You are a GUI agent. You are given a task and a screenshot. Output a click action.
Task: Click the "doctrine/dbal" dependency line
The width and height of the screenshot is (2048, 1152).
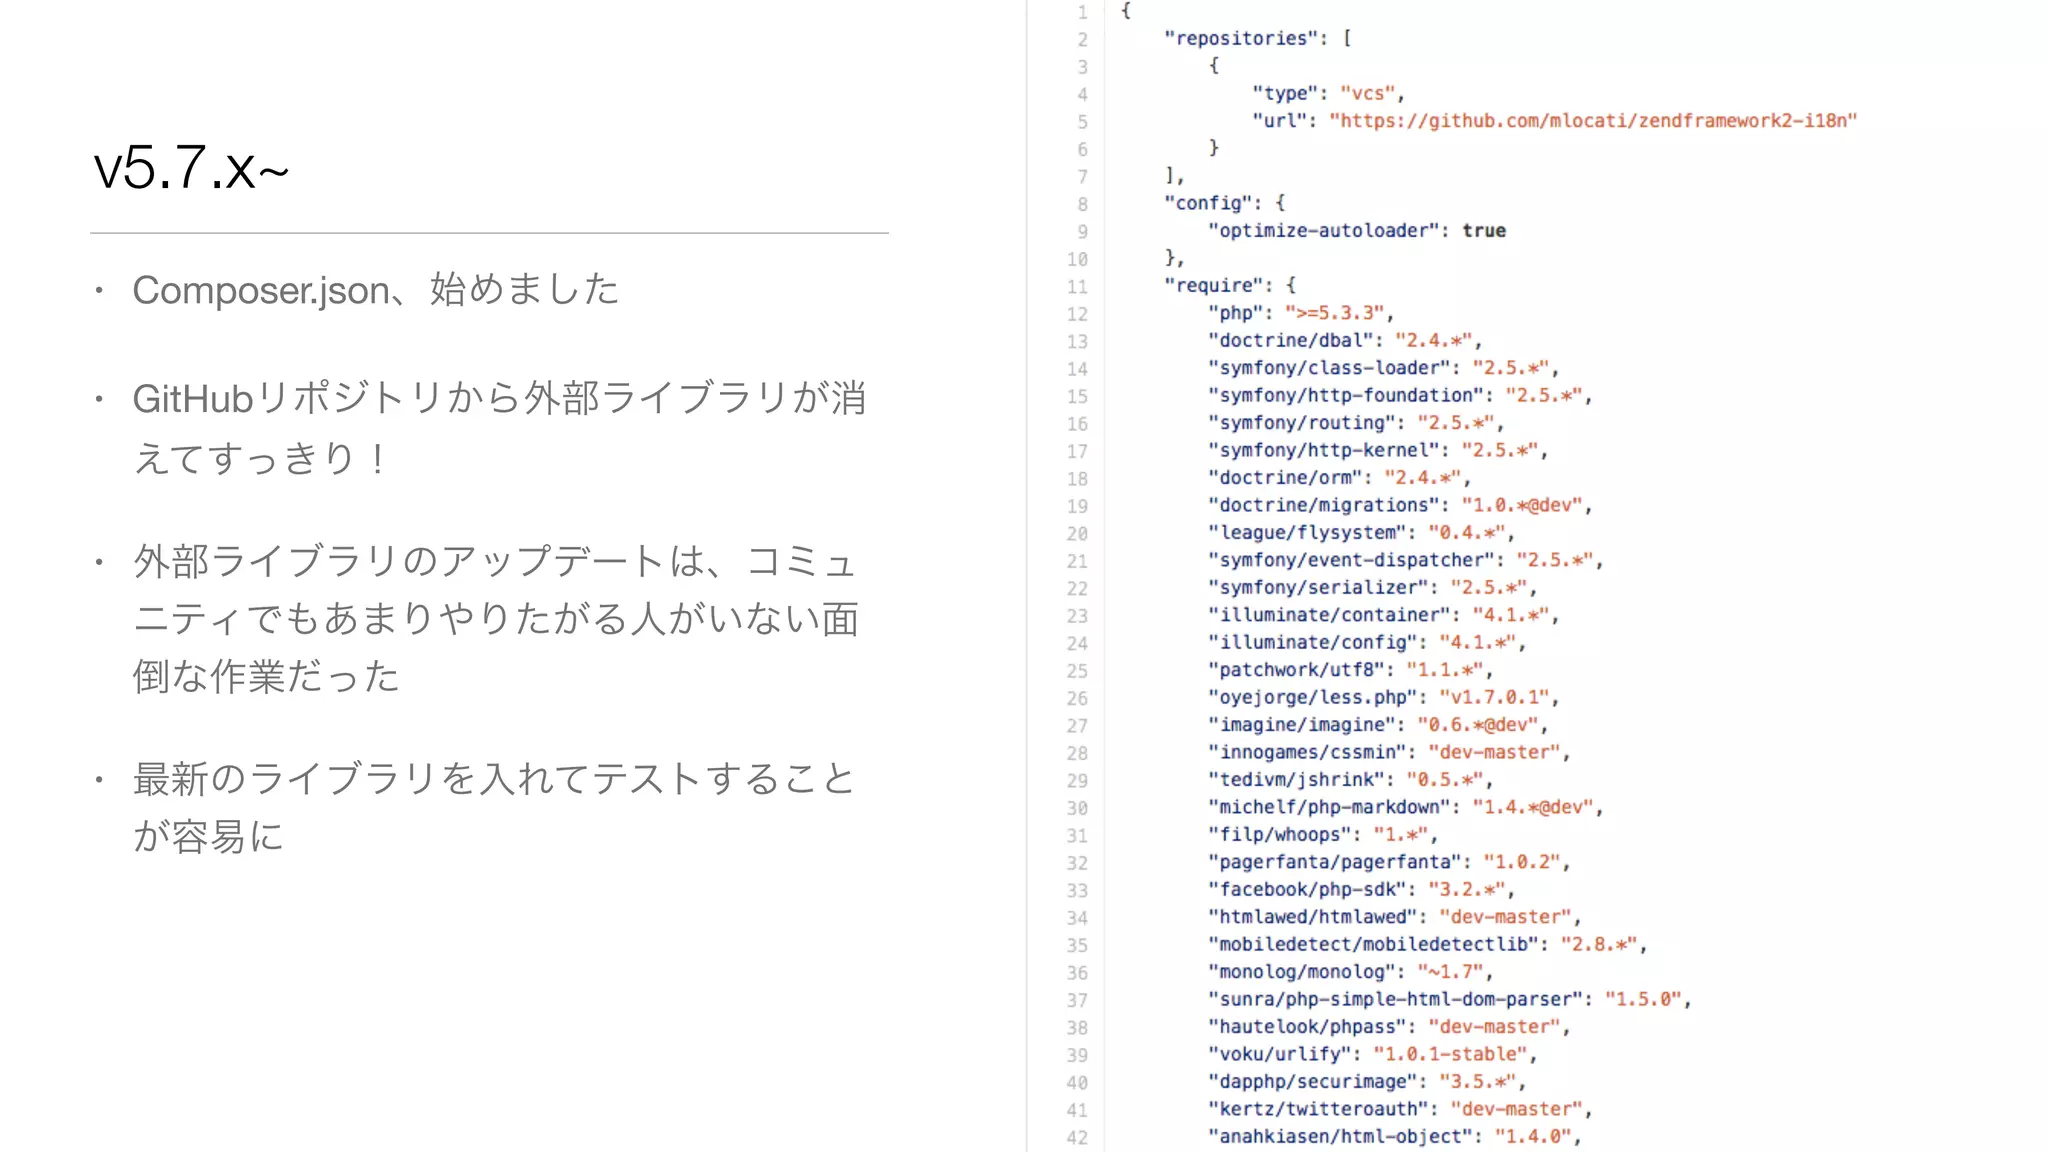point(1344,340)
